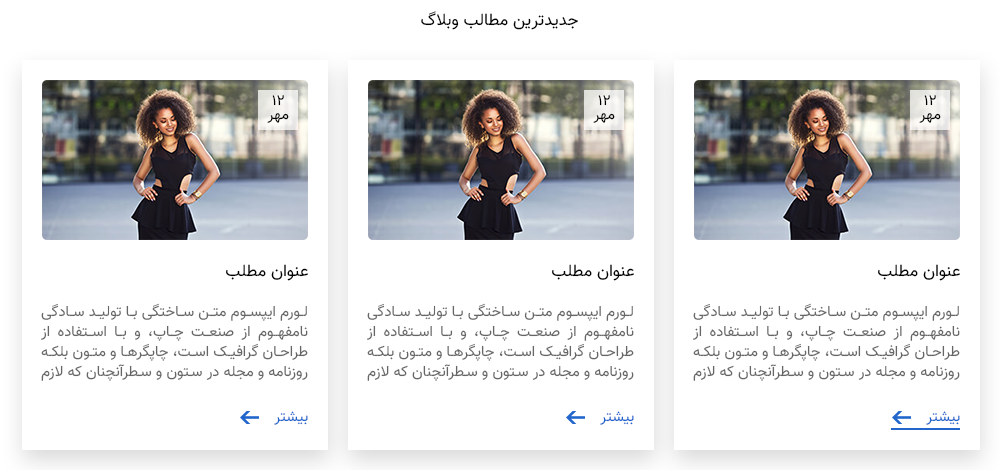
Task: Click the lorem ipsum excerpt in the middle card
Action: (x=501, y=343)
